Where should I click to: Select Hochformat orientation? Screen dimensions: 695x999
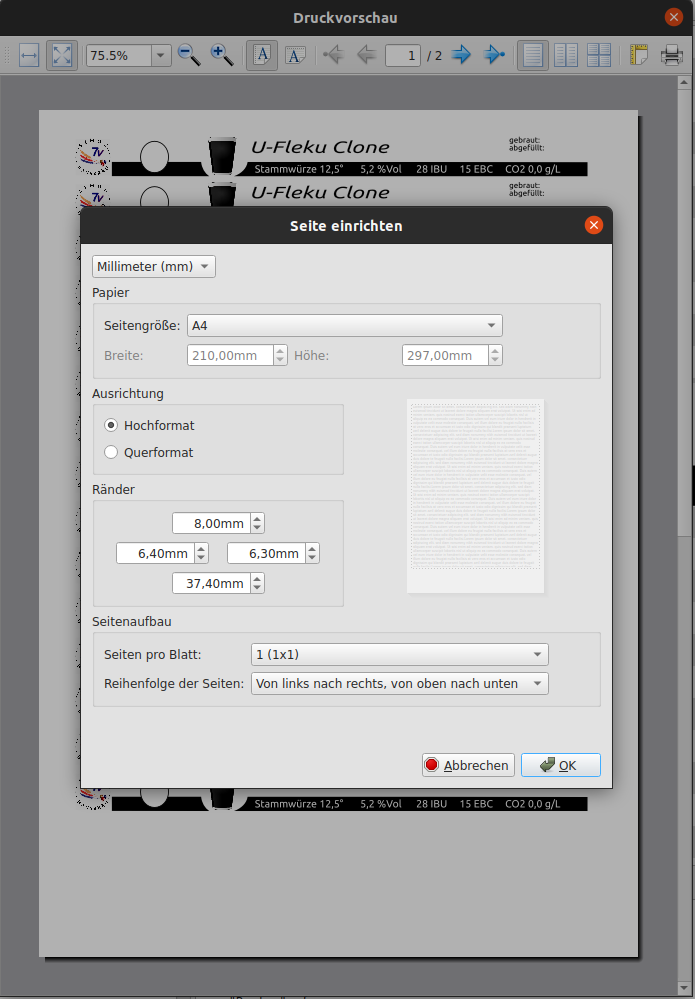click(112, 425)
